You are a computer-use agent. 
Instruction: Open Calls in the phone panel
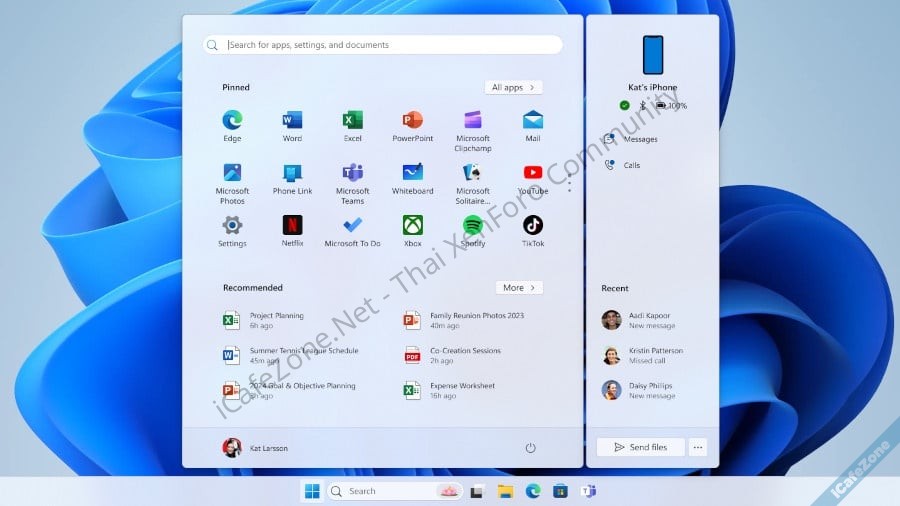(631, 165)
